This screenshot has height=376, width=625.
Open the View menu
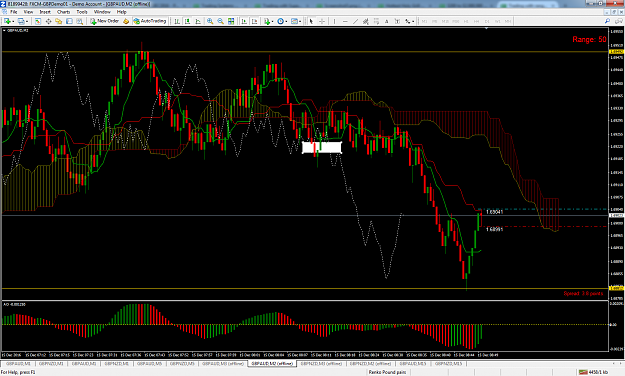point(28,12)
